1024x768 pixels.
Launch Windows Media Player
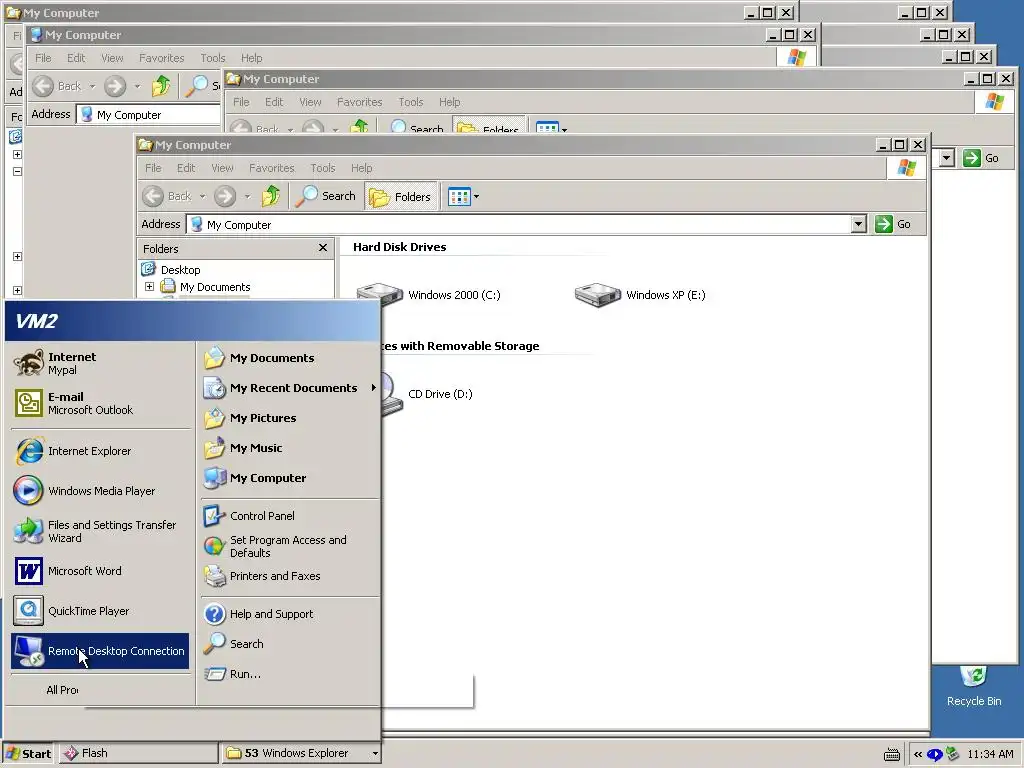click(x=100, y=491)
